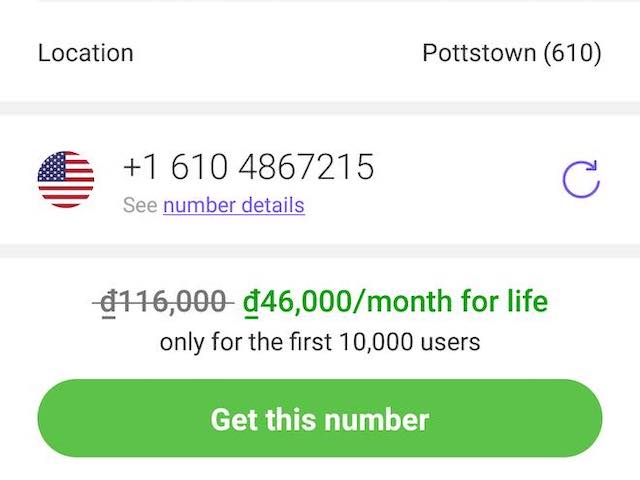Refresh to generate a new phone number
This screenshot has height=480, width=640.
[580, 179]
